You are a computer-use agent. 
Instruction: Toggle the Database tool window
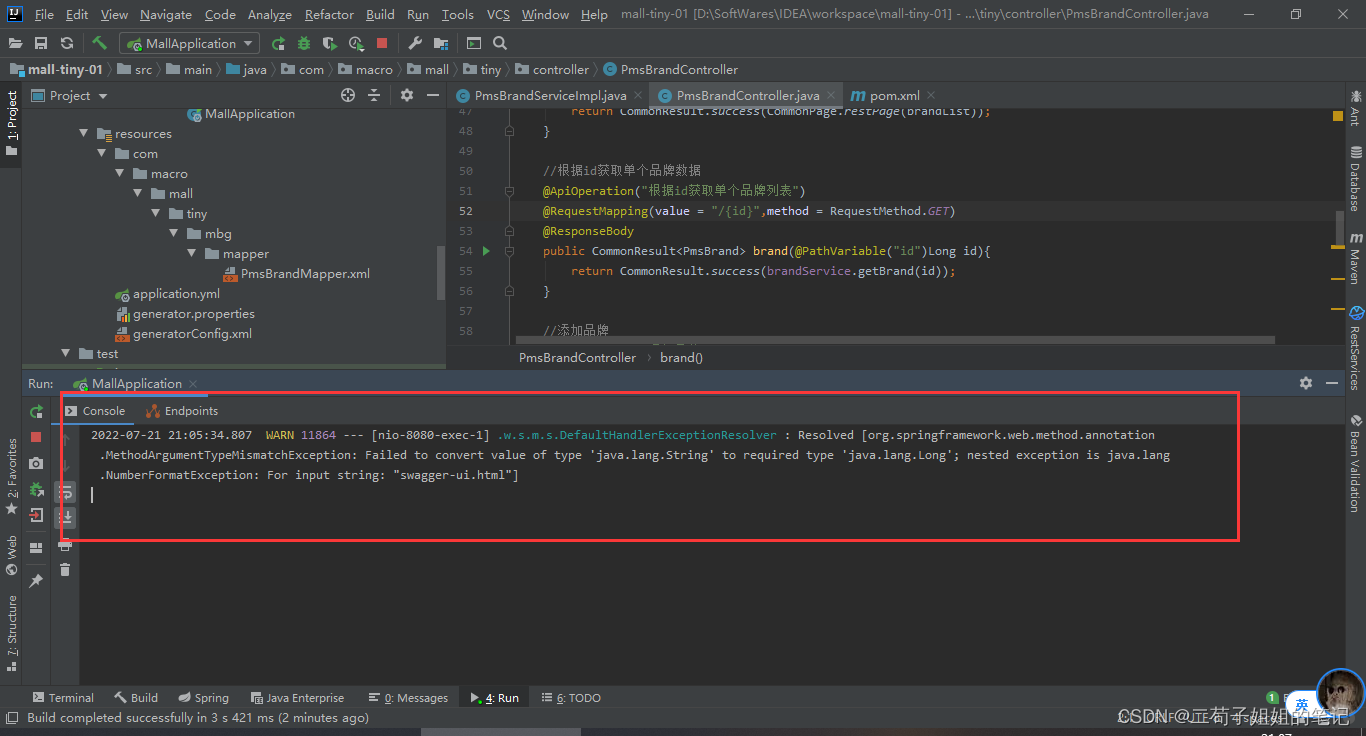1356,179
